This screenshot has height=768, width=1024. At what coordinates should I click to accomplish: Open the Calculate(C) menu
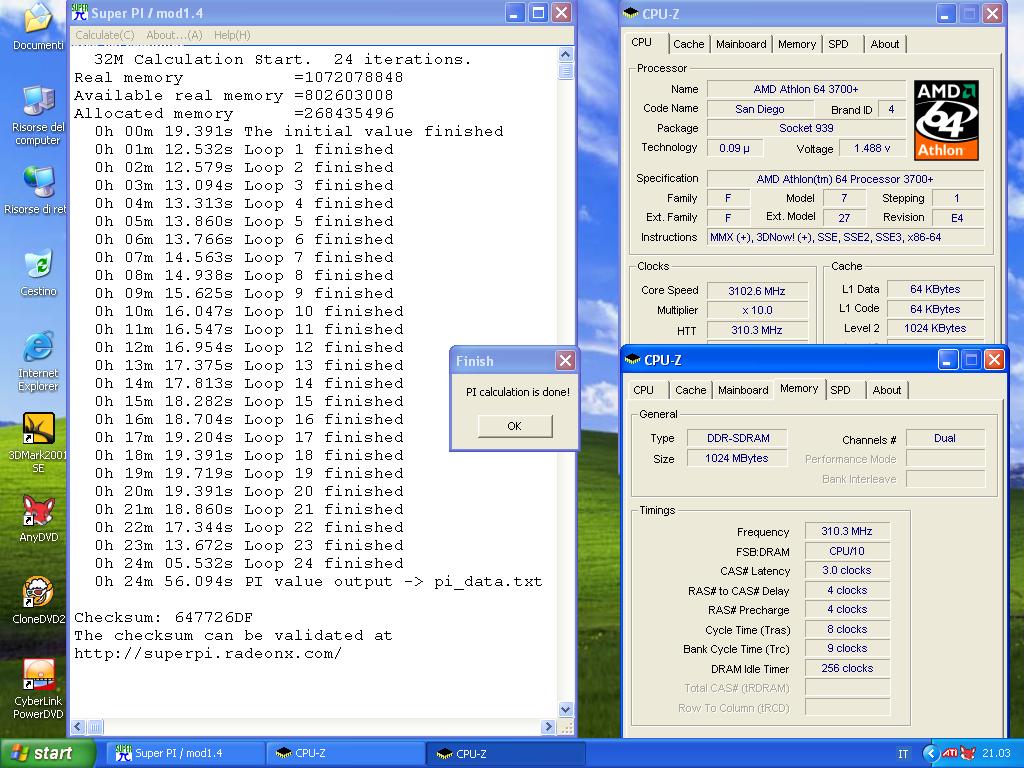104,35
